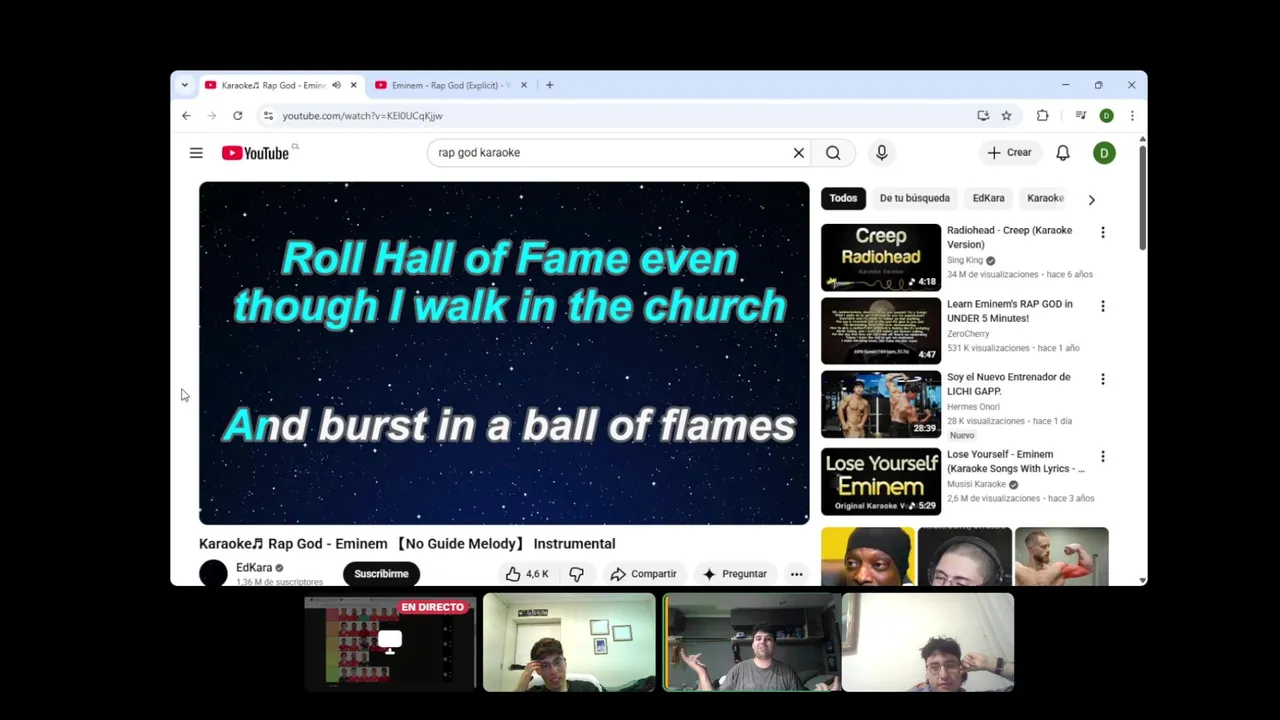The image size is (1280, 720).
Task: Open EdKara channel avatar
Action: (213, 573)
